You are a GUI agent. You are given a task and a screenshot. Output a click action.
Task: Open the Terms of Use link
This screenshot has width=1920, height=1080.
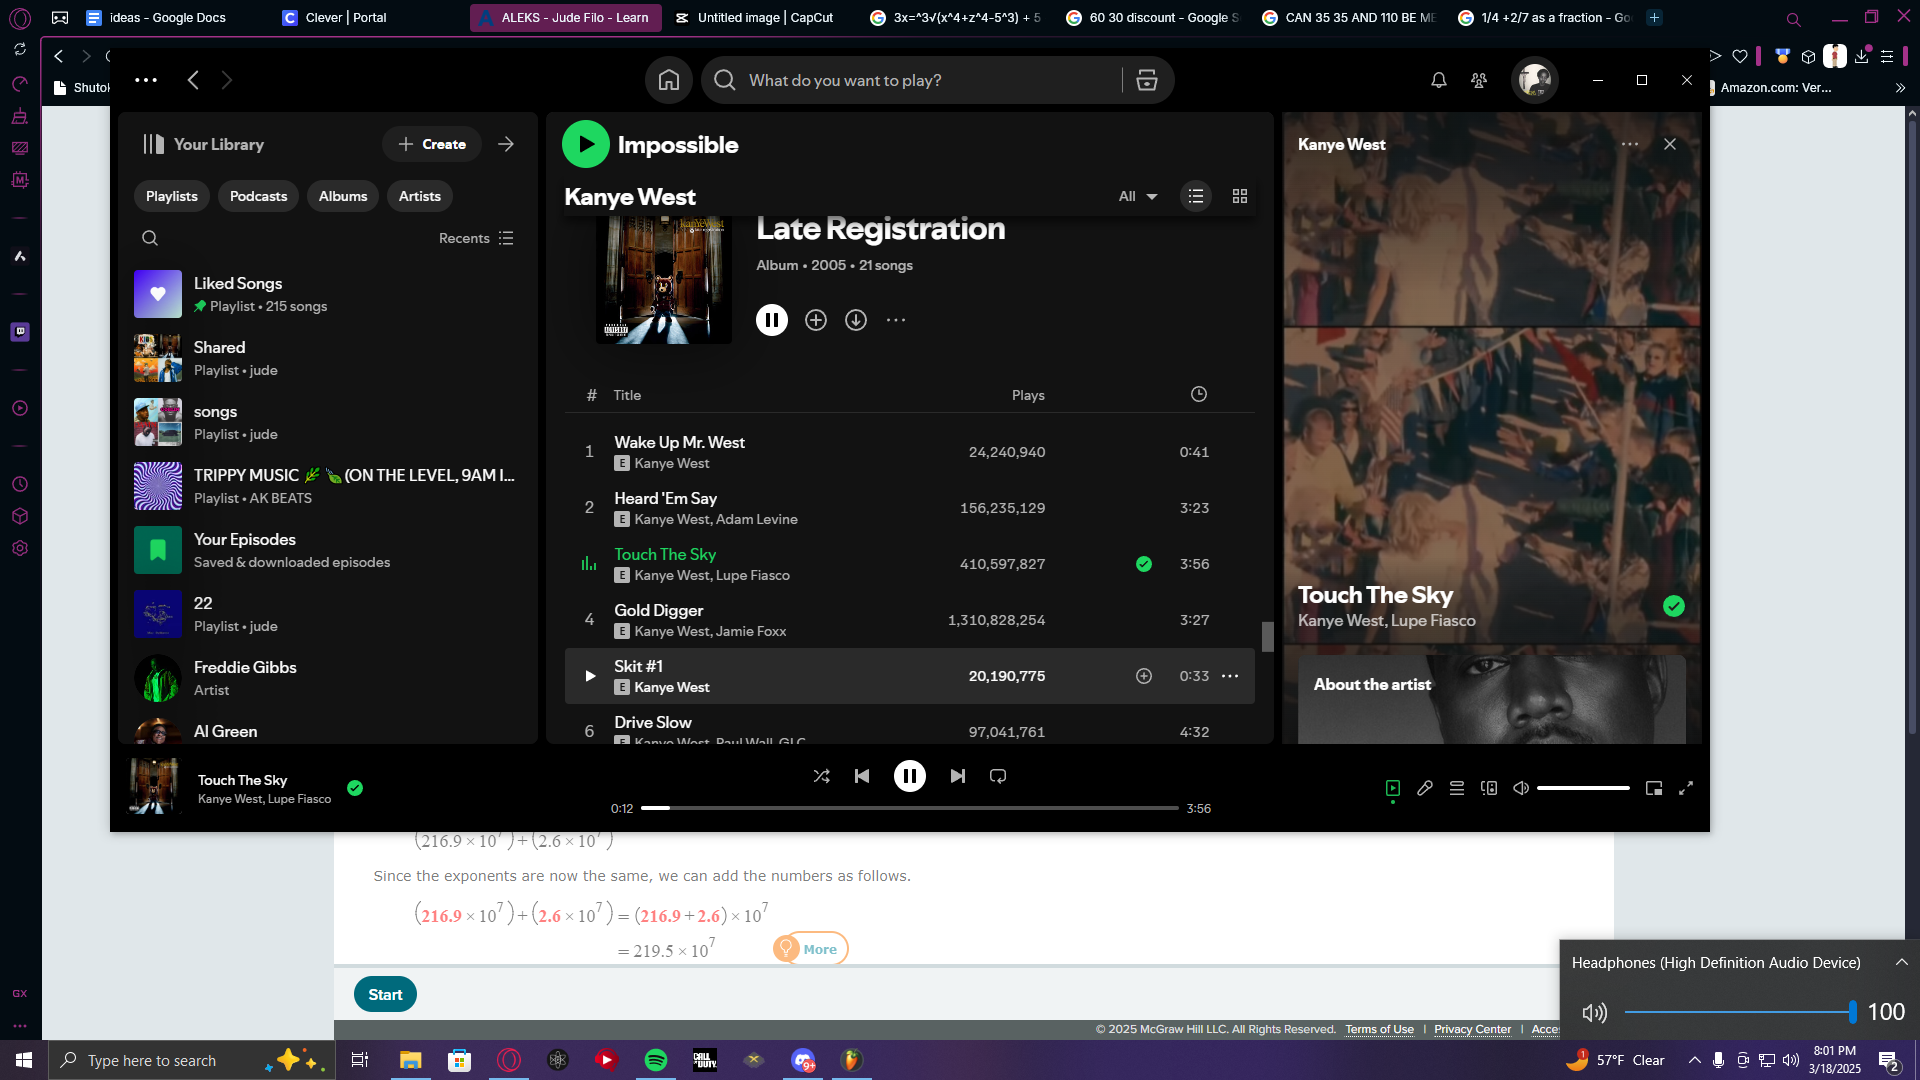[1379, 1029]
